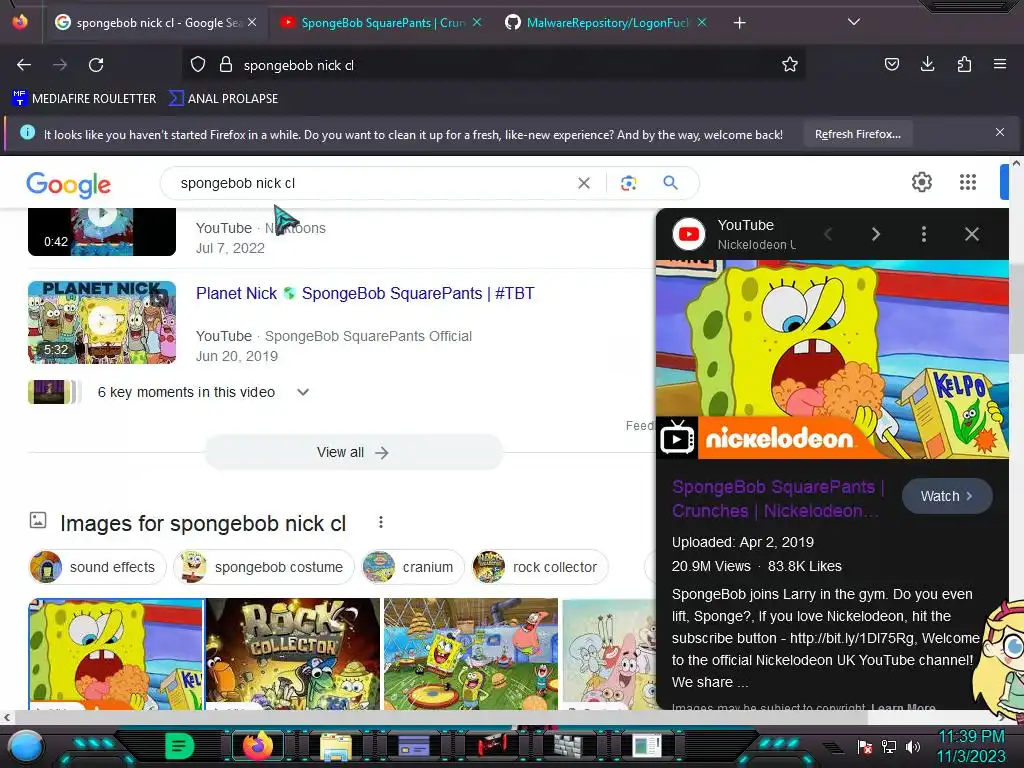Open the network tray icon

(889, 746)
